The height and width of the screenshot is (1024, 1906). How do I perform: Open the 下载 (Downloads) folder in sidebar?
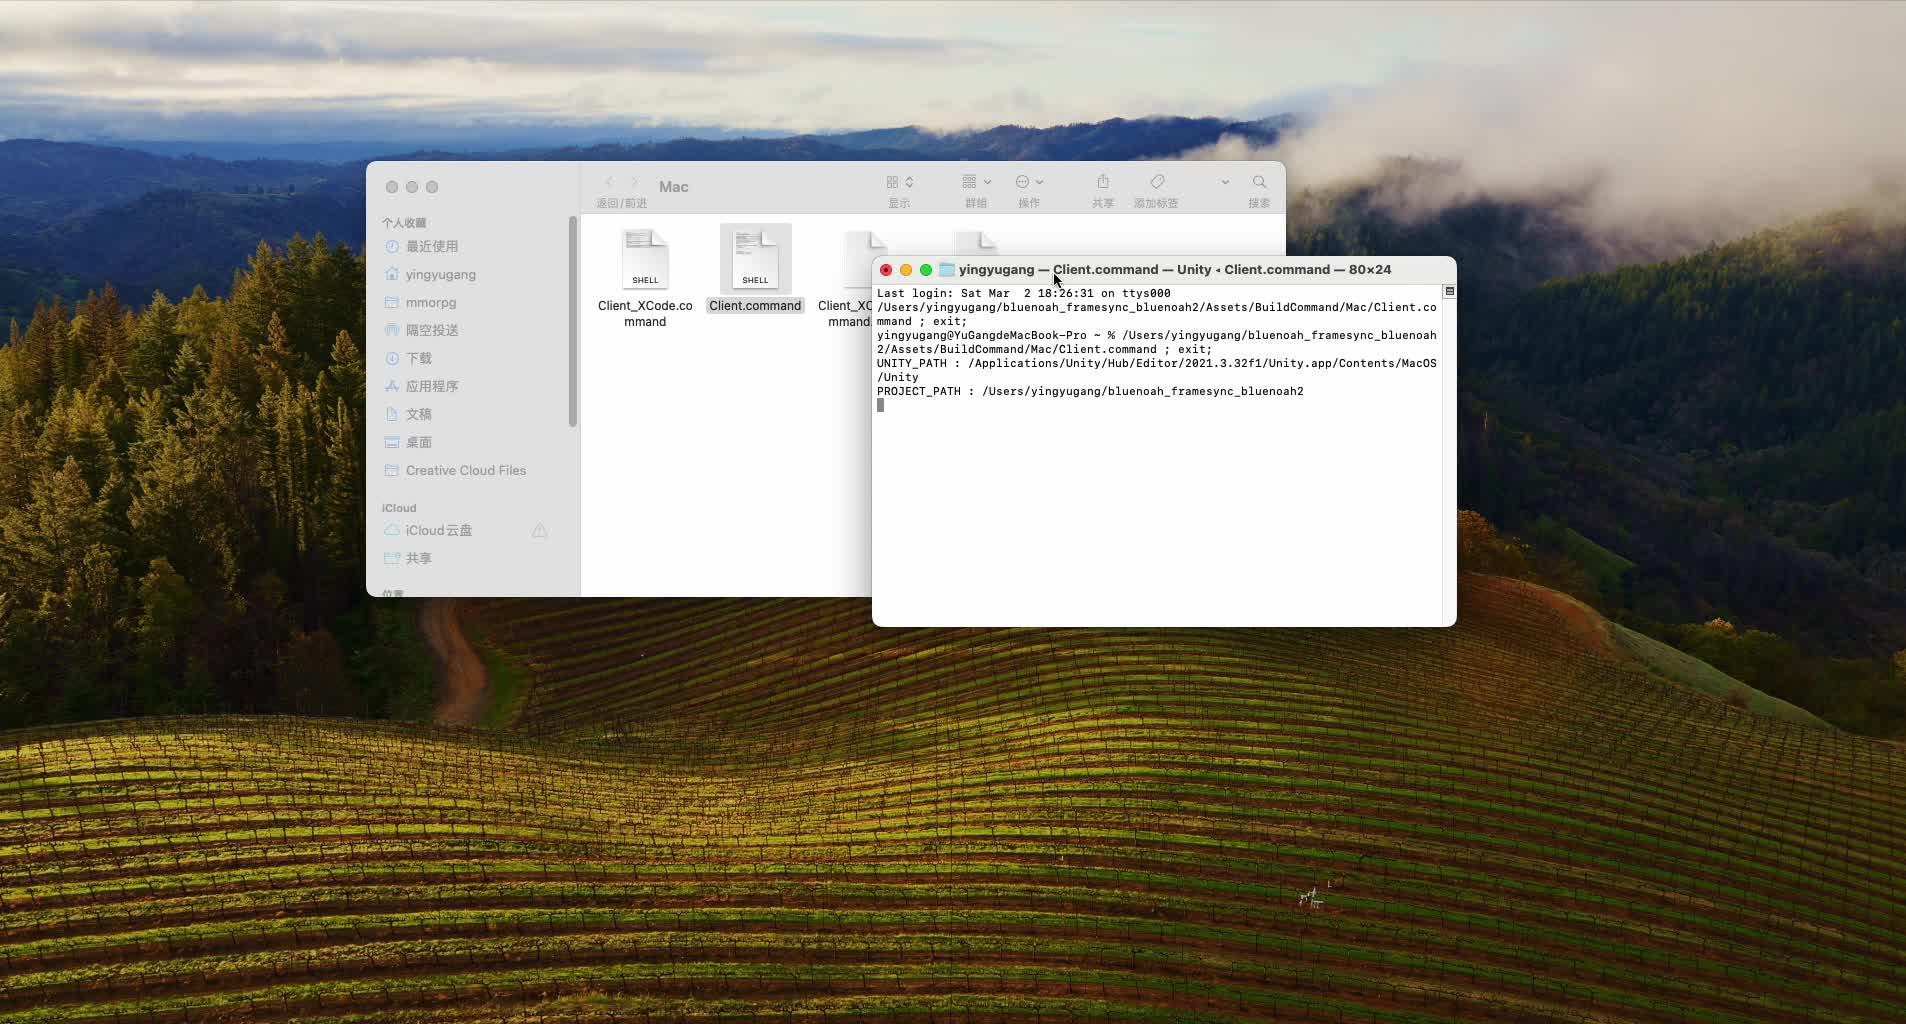[x=420, y=358]
